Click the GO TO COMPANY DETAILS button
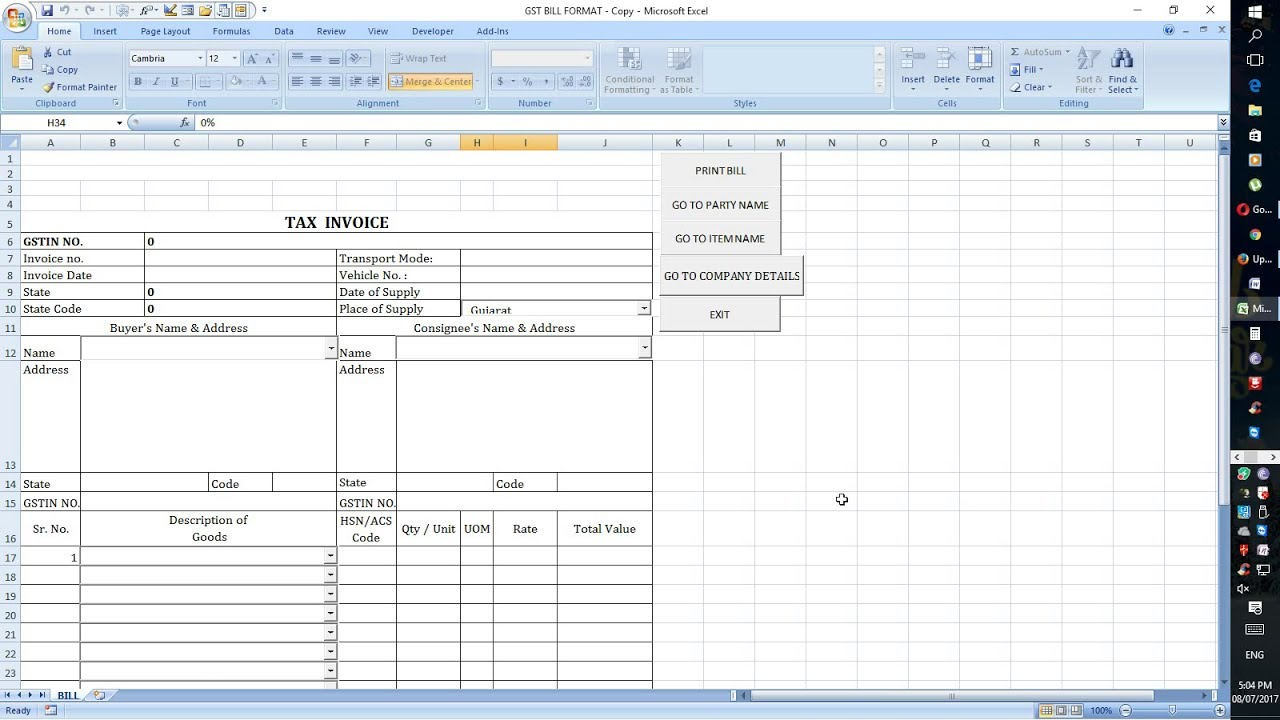 [x=731, y=275]
